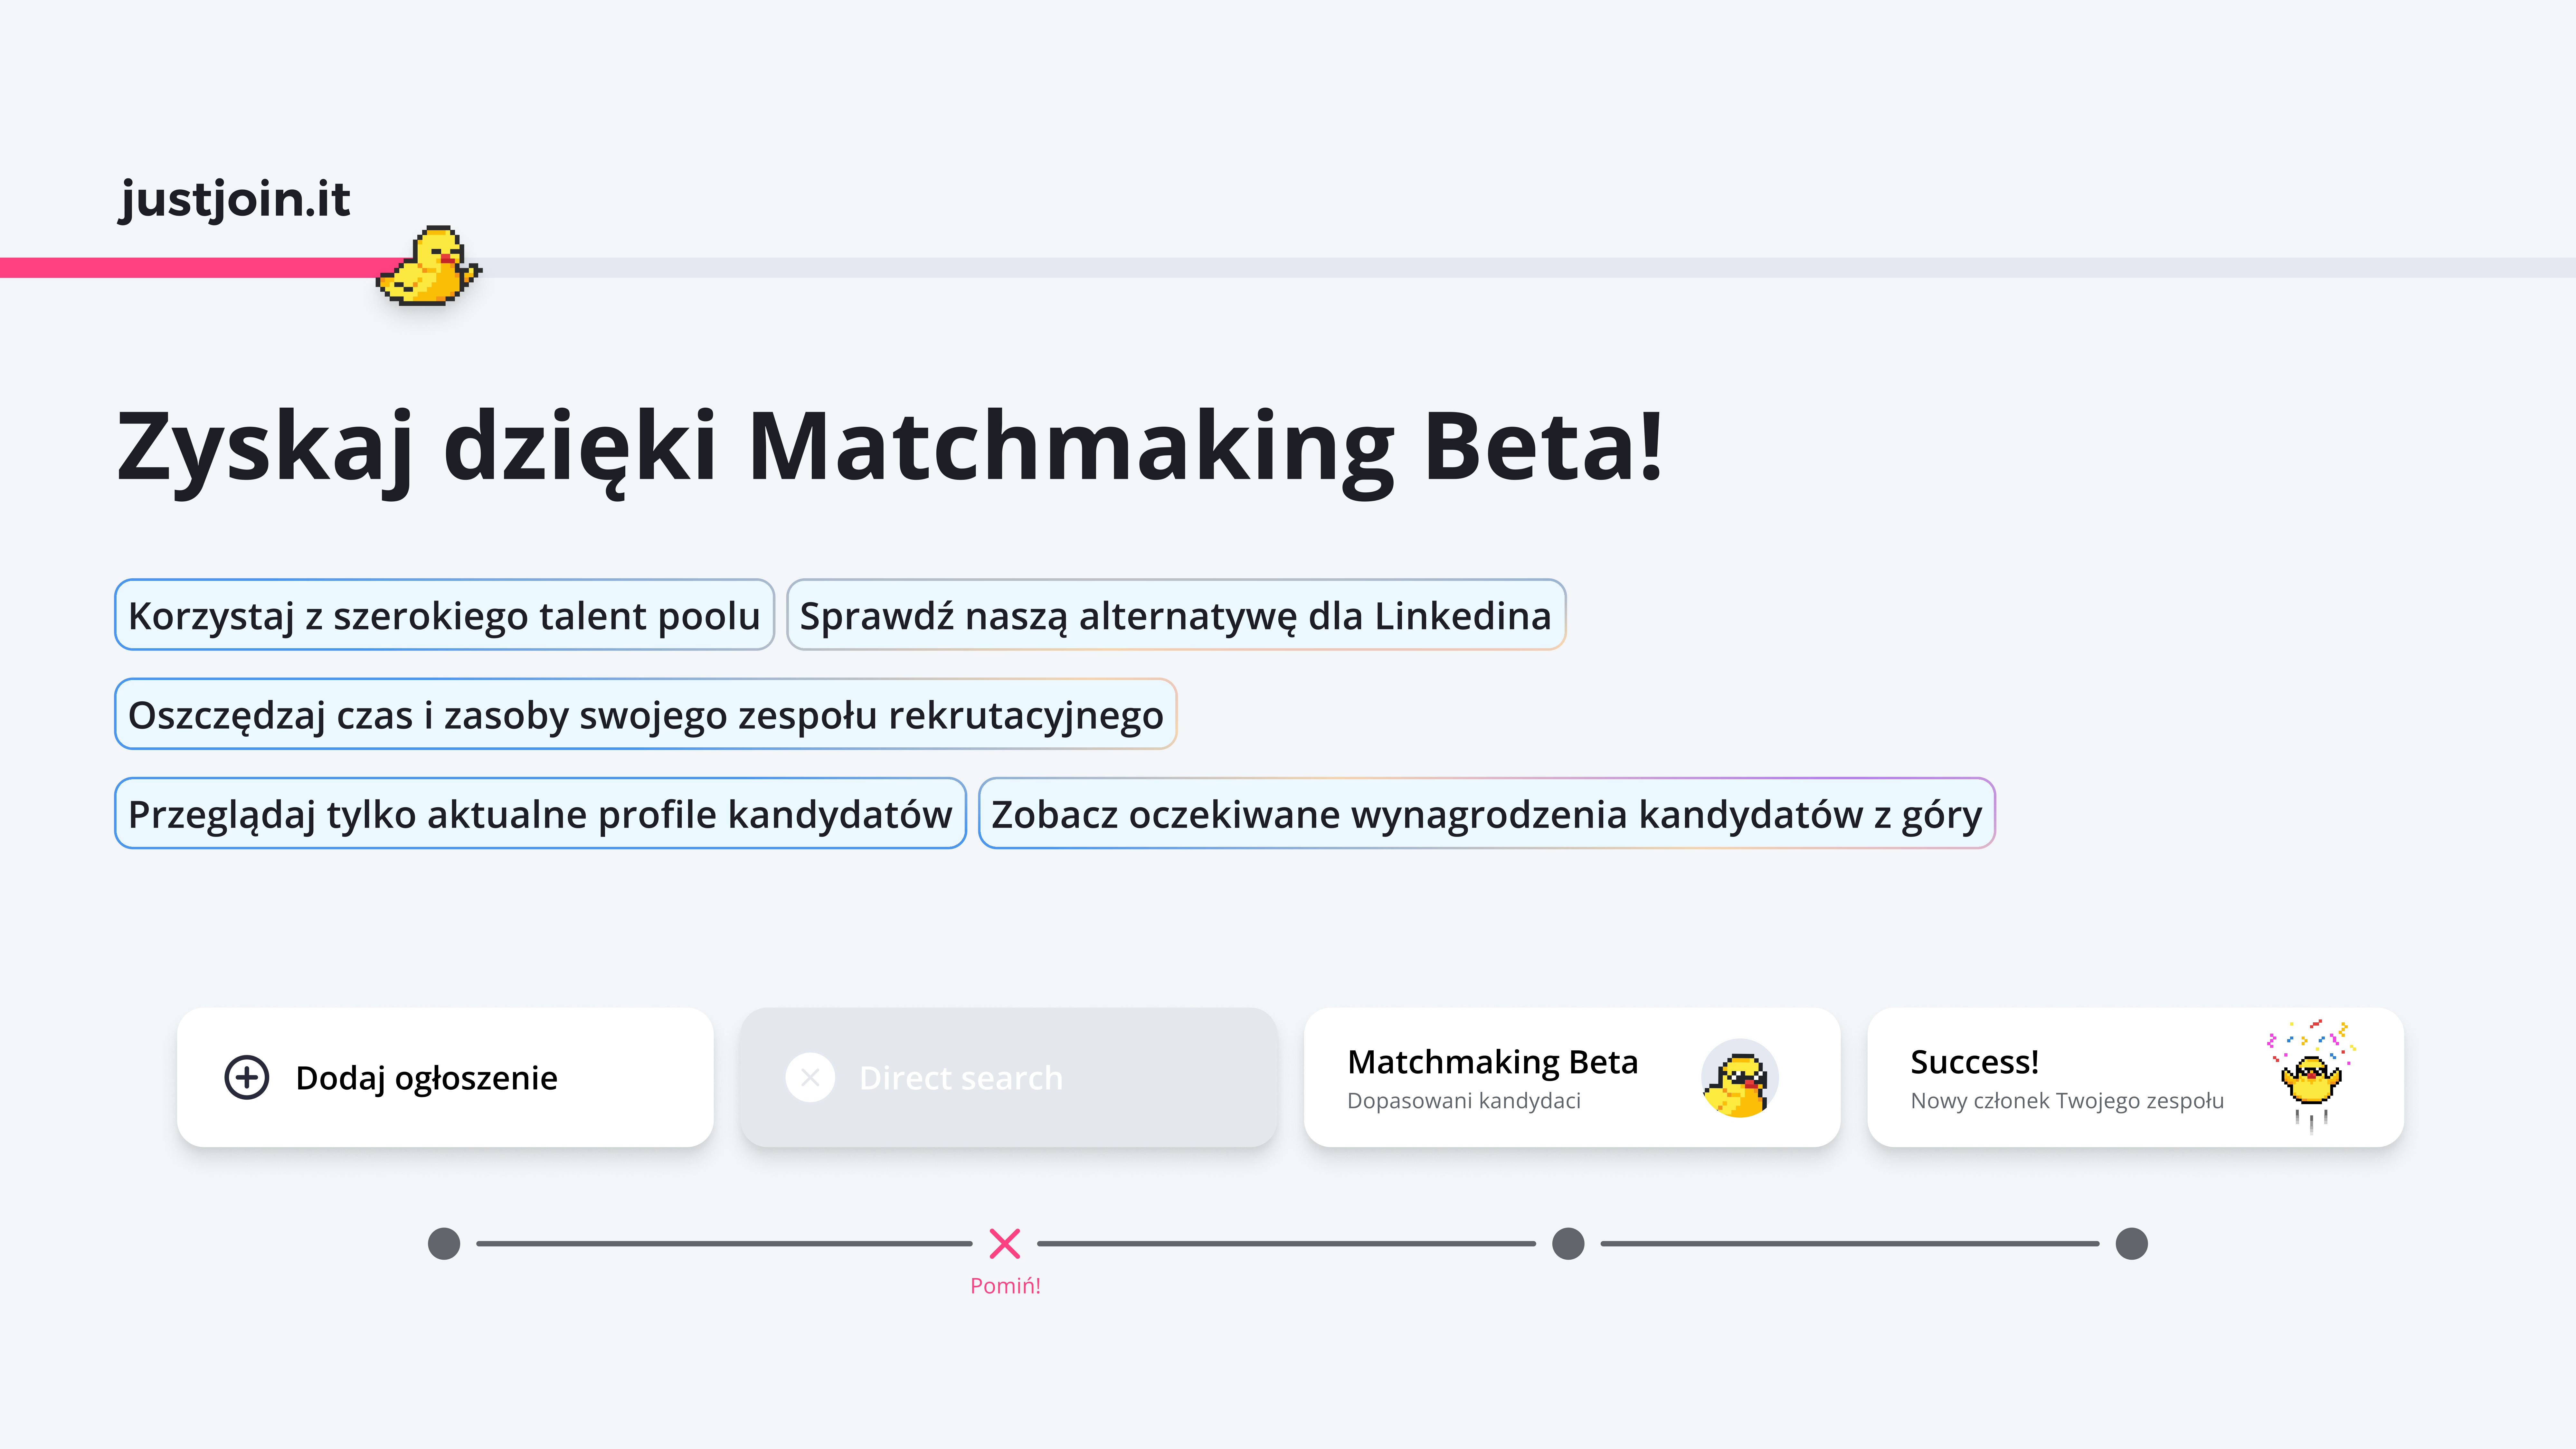Click the plus icon beside Dodaj ogłoszenie
This screenshot has width=2576, height=1449.
[247, 1077]
